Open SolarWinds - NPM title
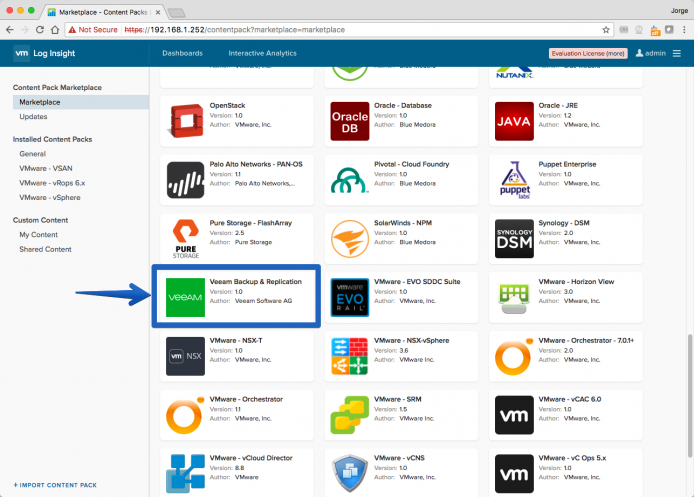Viewport: 694px width, 497px height. tap(403, 223)
